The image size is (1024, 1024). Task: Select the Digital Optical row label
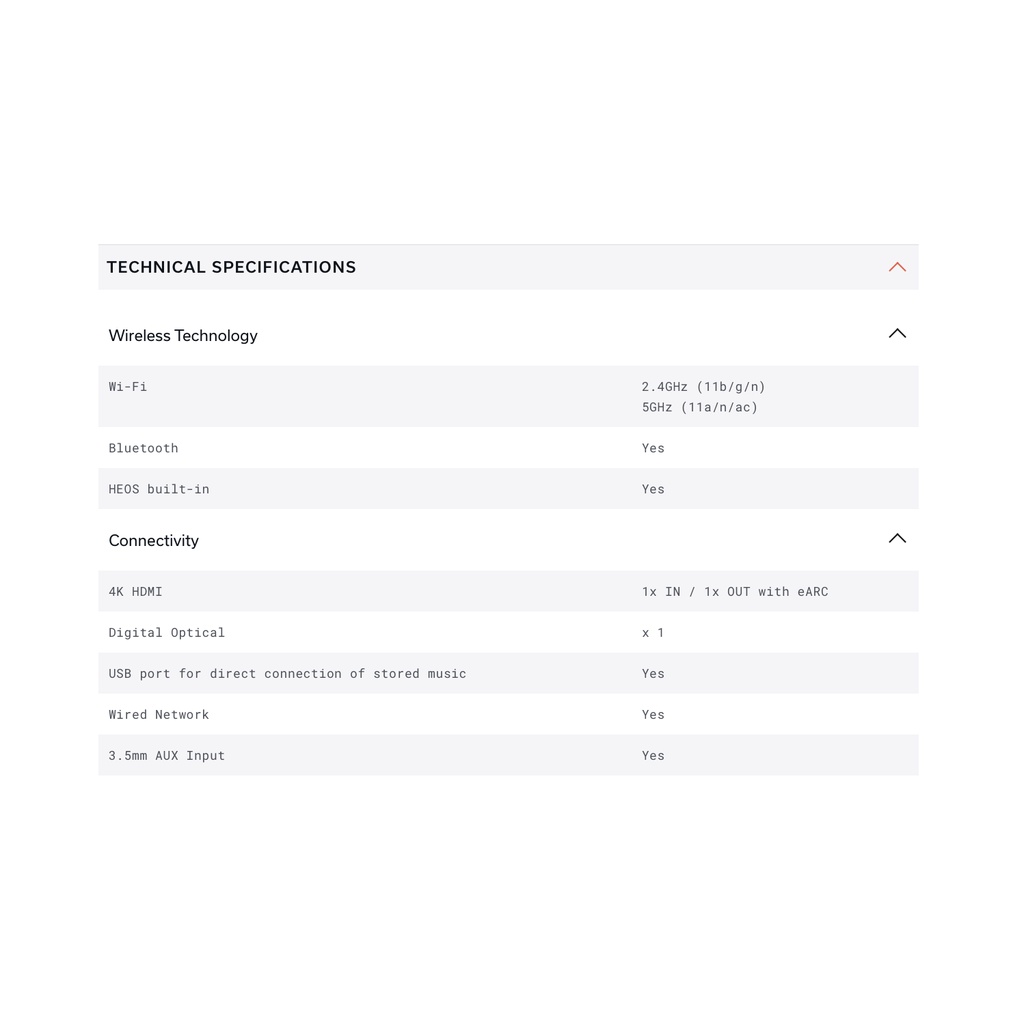click(x=167, y=633)
